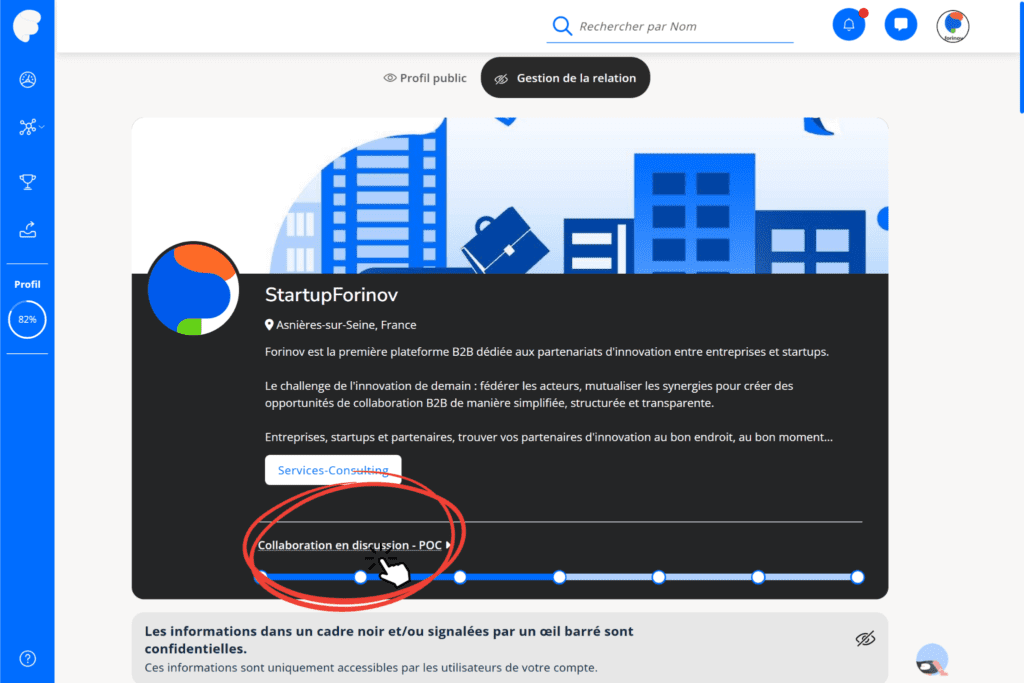Click the location pin icon
Image resolution: width=1024 pixels, height=683 pixels.
coord(268,325)
